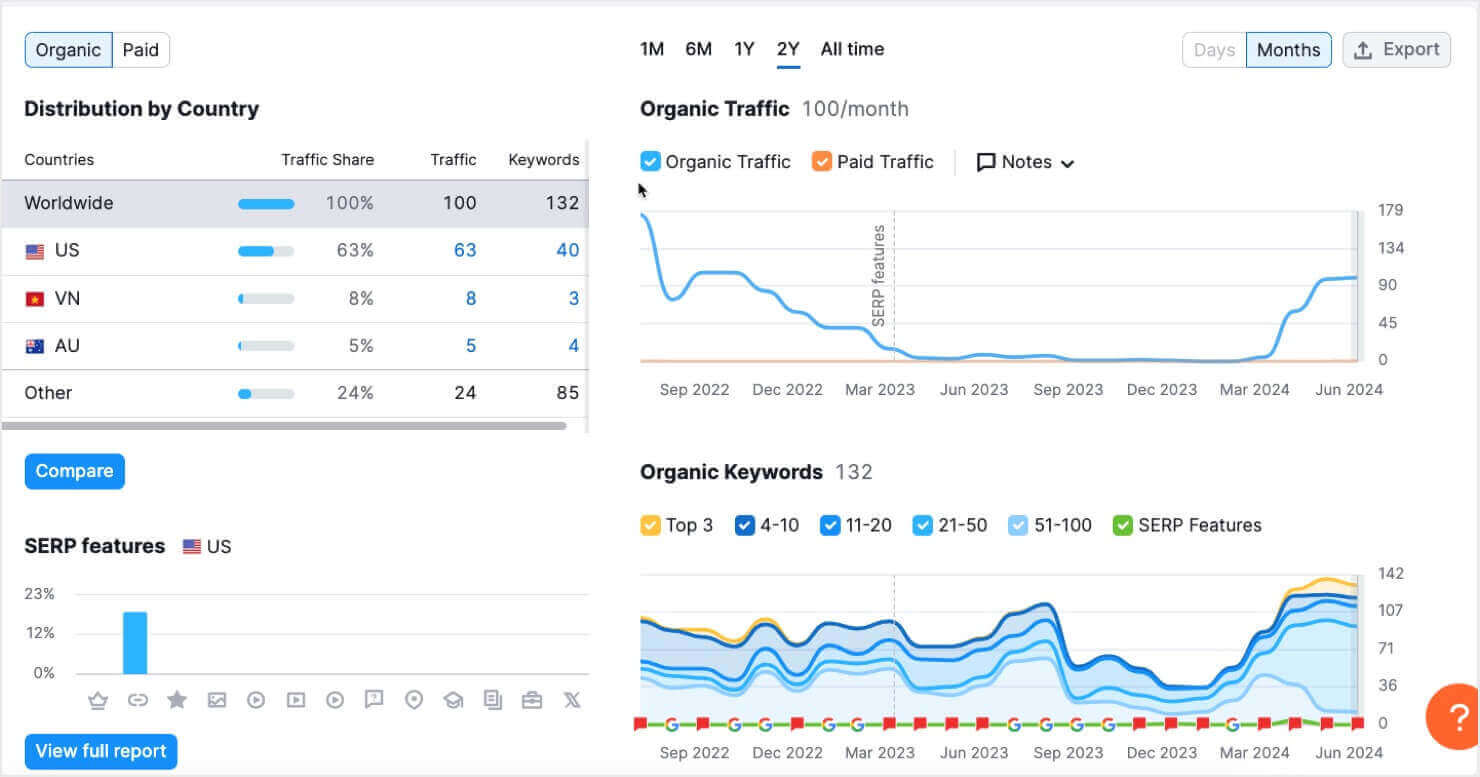The height and width of the screenshot is (777, 1480).
Task: Enable the Paid Traffic checkbox
Action: [824, 161]
